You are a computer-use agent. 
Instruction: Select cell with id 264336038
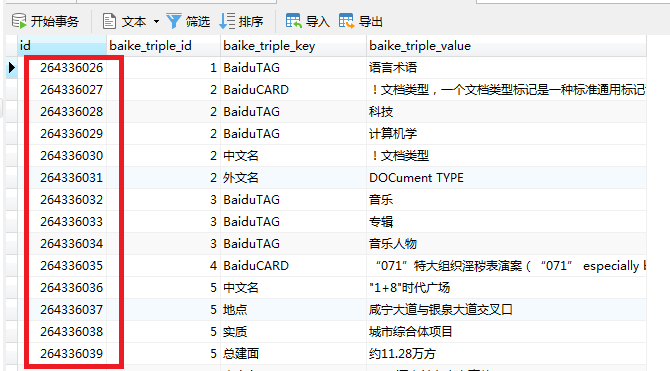(62, 332)
